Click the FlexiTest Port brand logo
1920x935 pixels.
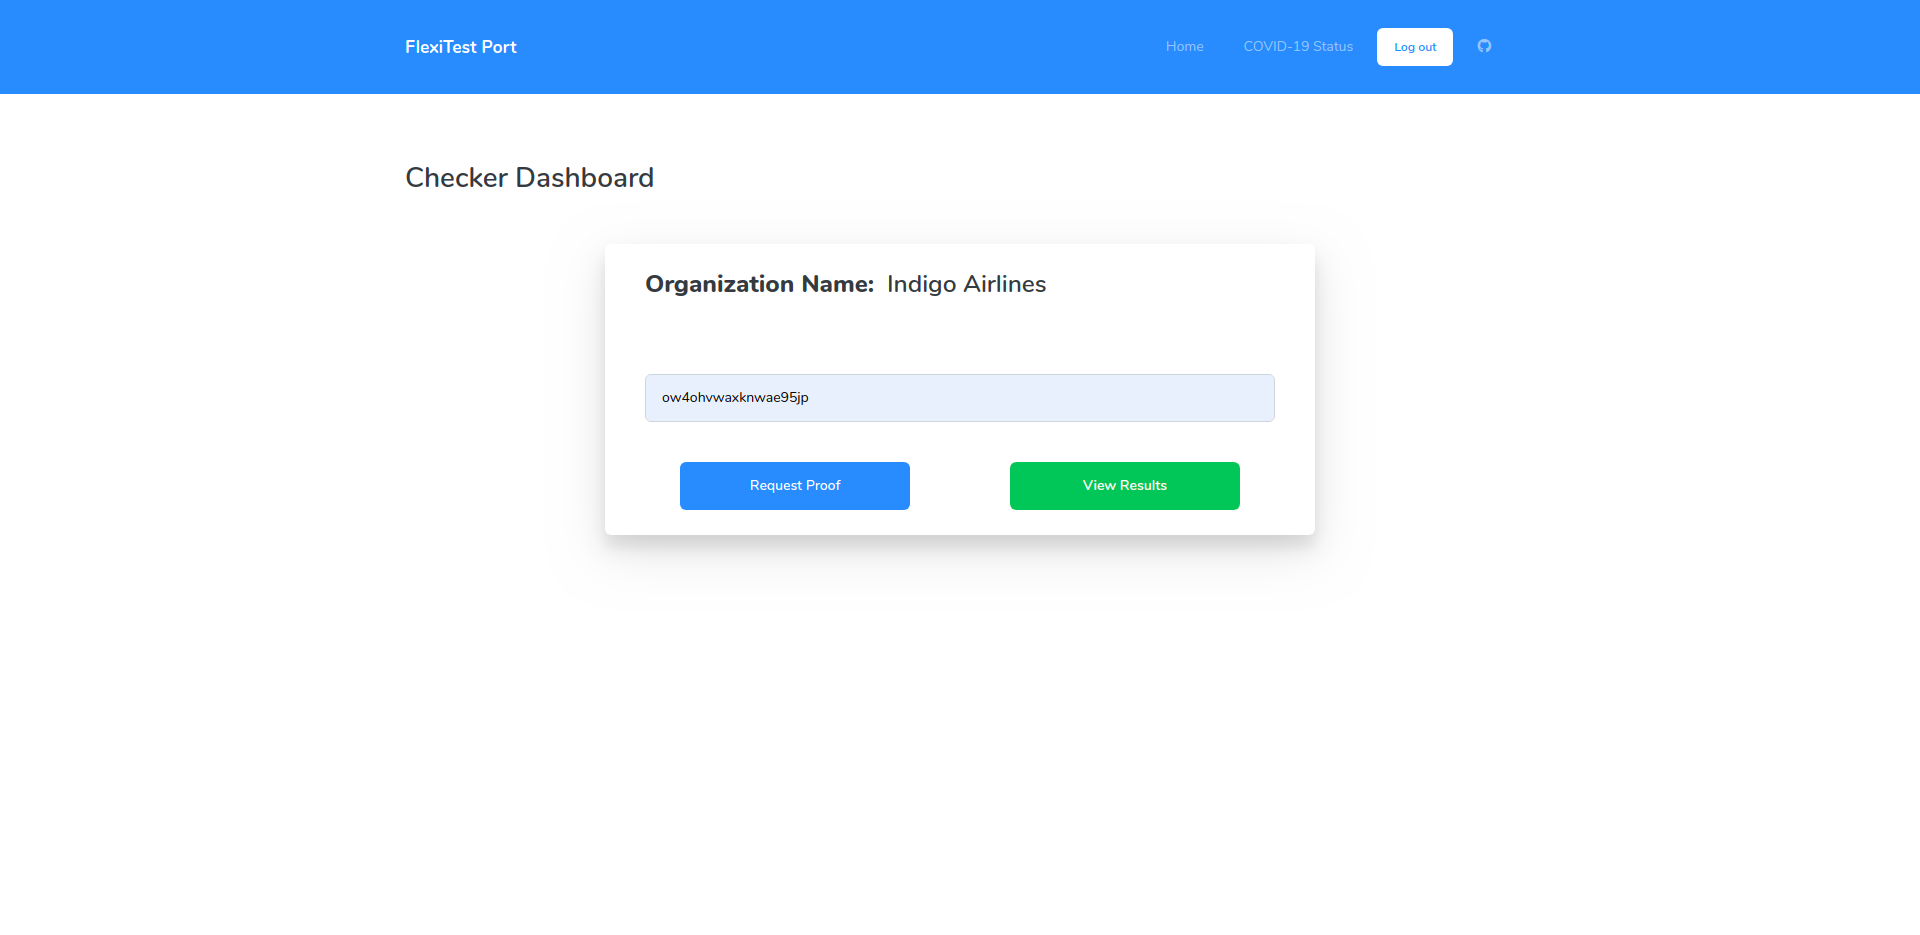pos(461,47)
